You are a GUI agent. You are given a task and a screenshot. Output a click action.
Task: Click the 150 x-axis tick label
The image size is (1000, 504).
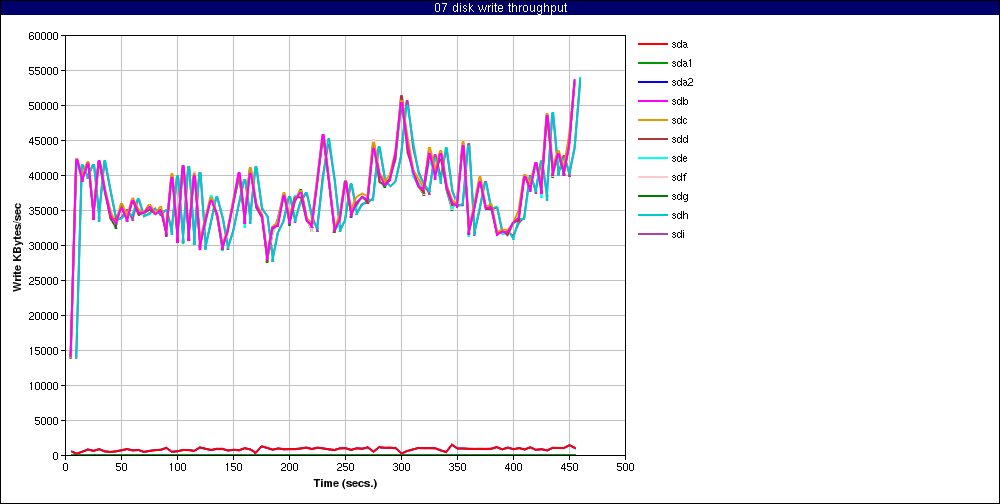(x=233, y=467)
